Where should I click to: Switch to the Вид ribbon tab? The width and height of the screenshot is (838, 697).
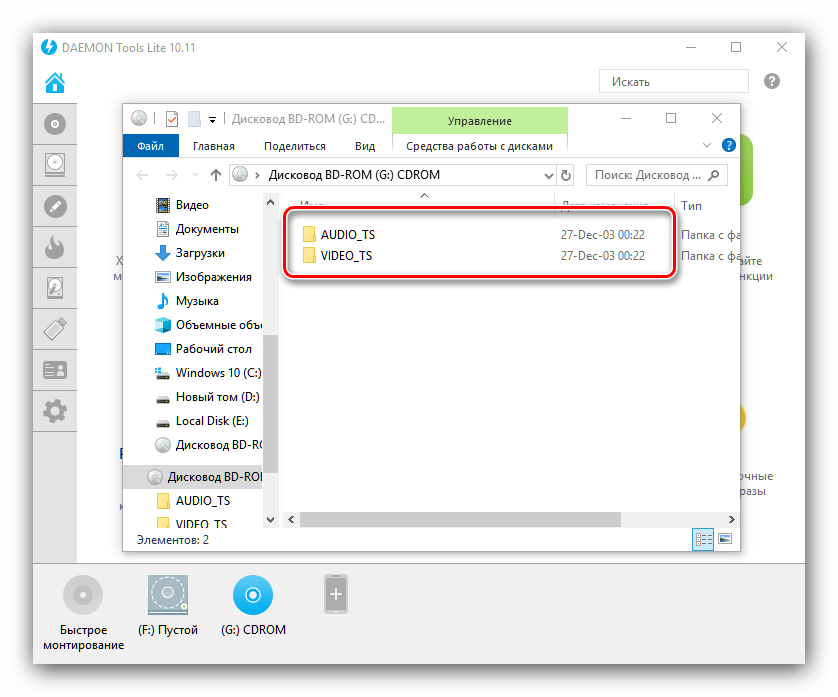(365, 146)
